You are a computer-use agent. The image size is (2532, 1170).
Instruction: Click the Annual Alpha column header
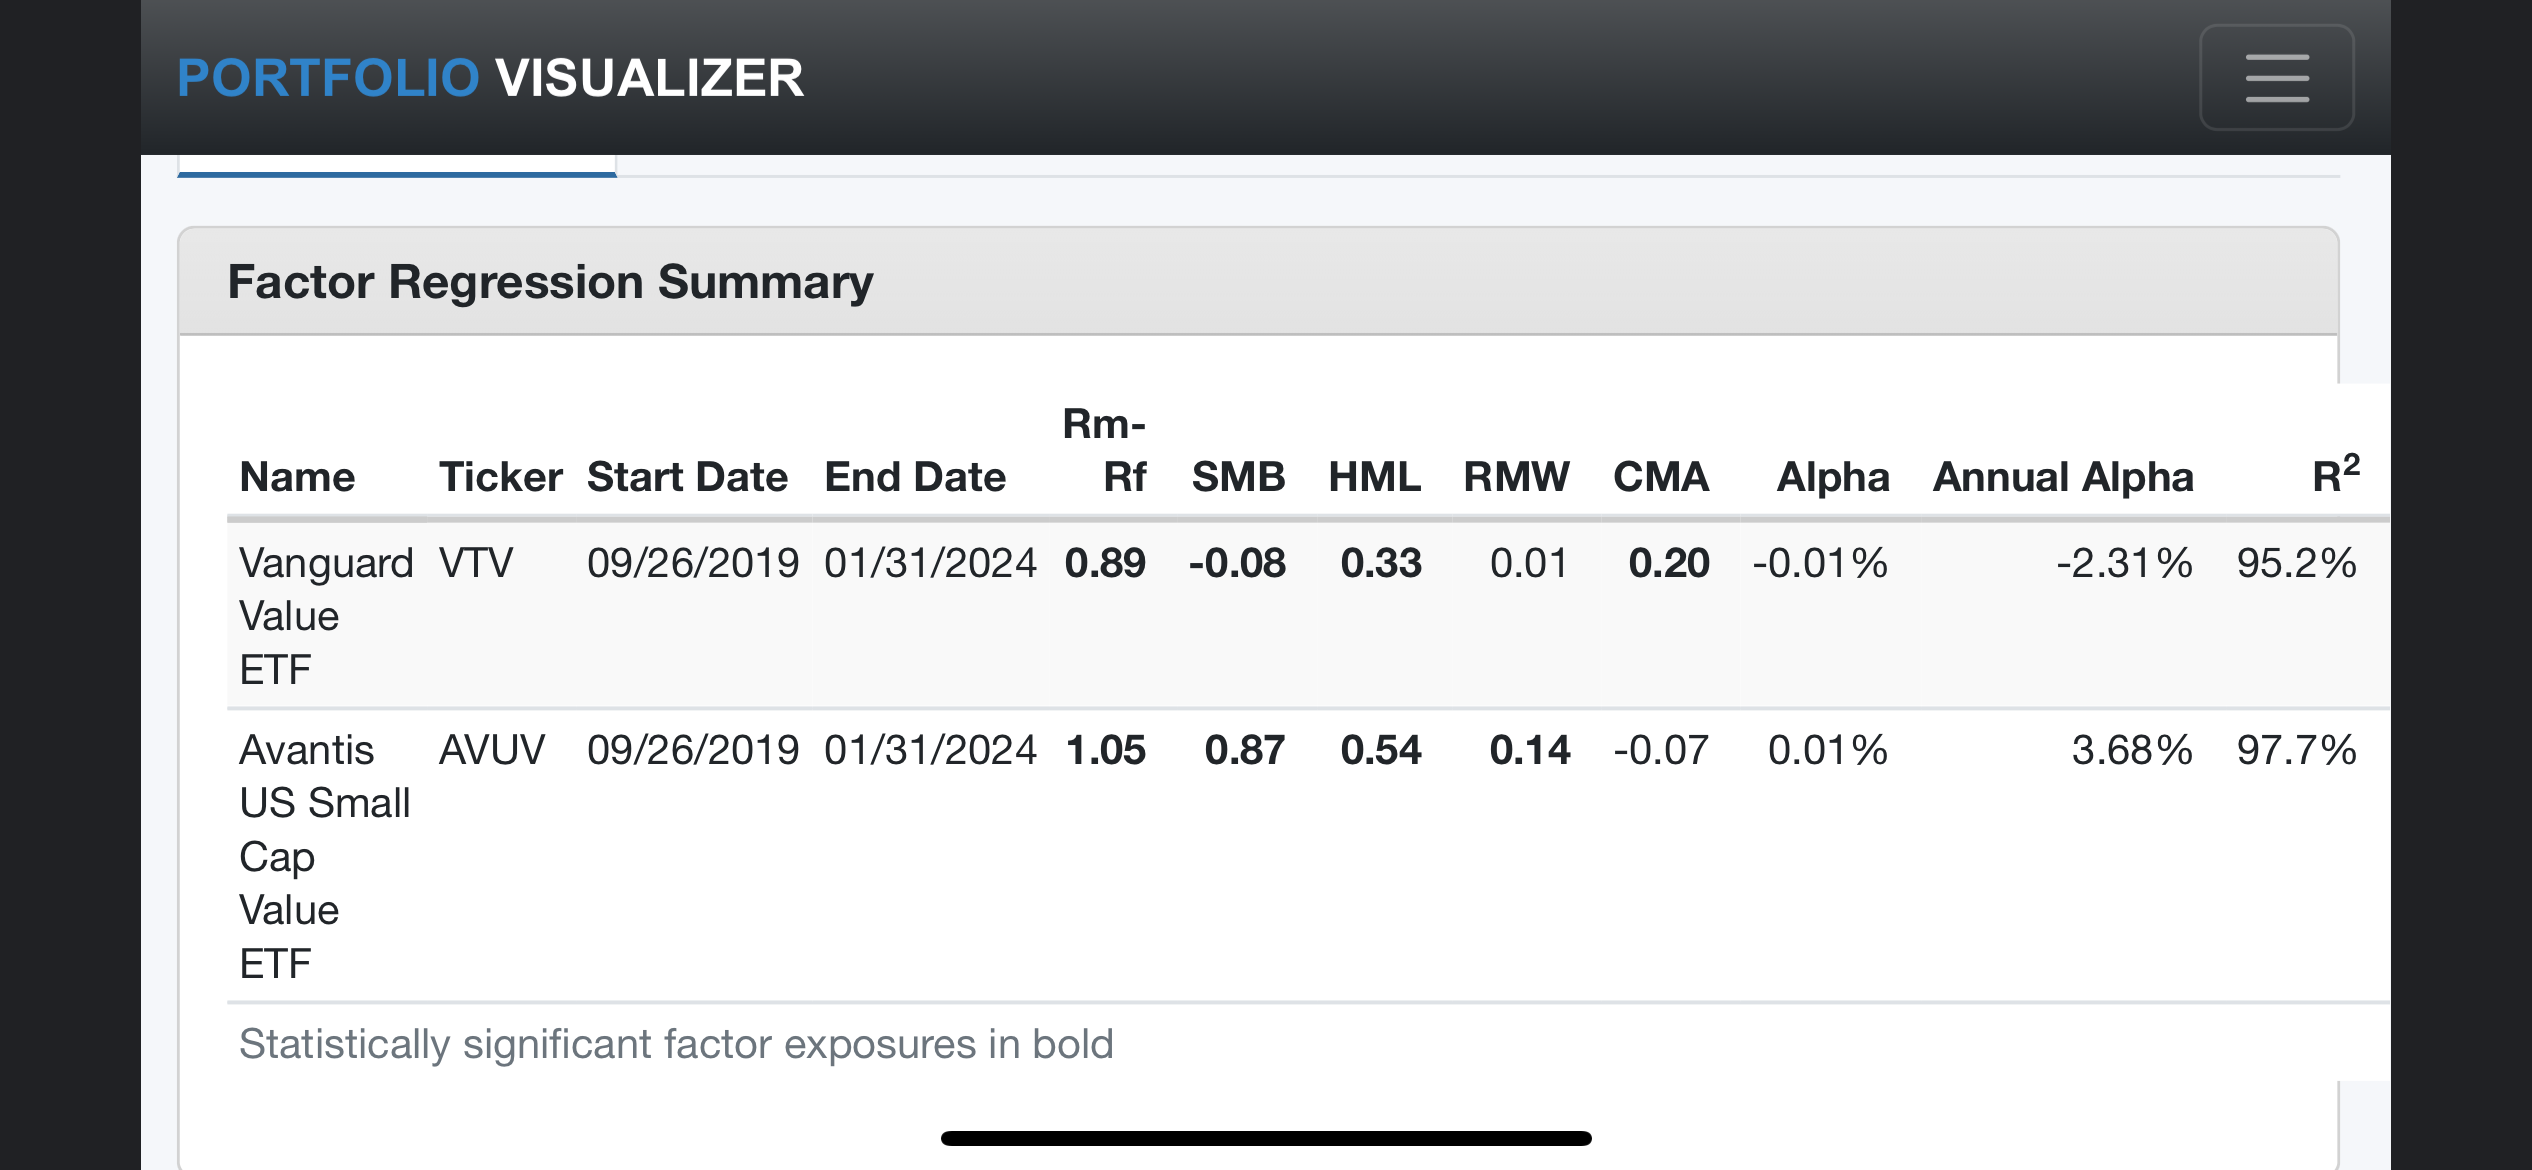[x=2063, y=477]
